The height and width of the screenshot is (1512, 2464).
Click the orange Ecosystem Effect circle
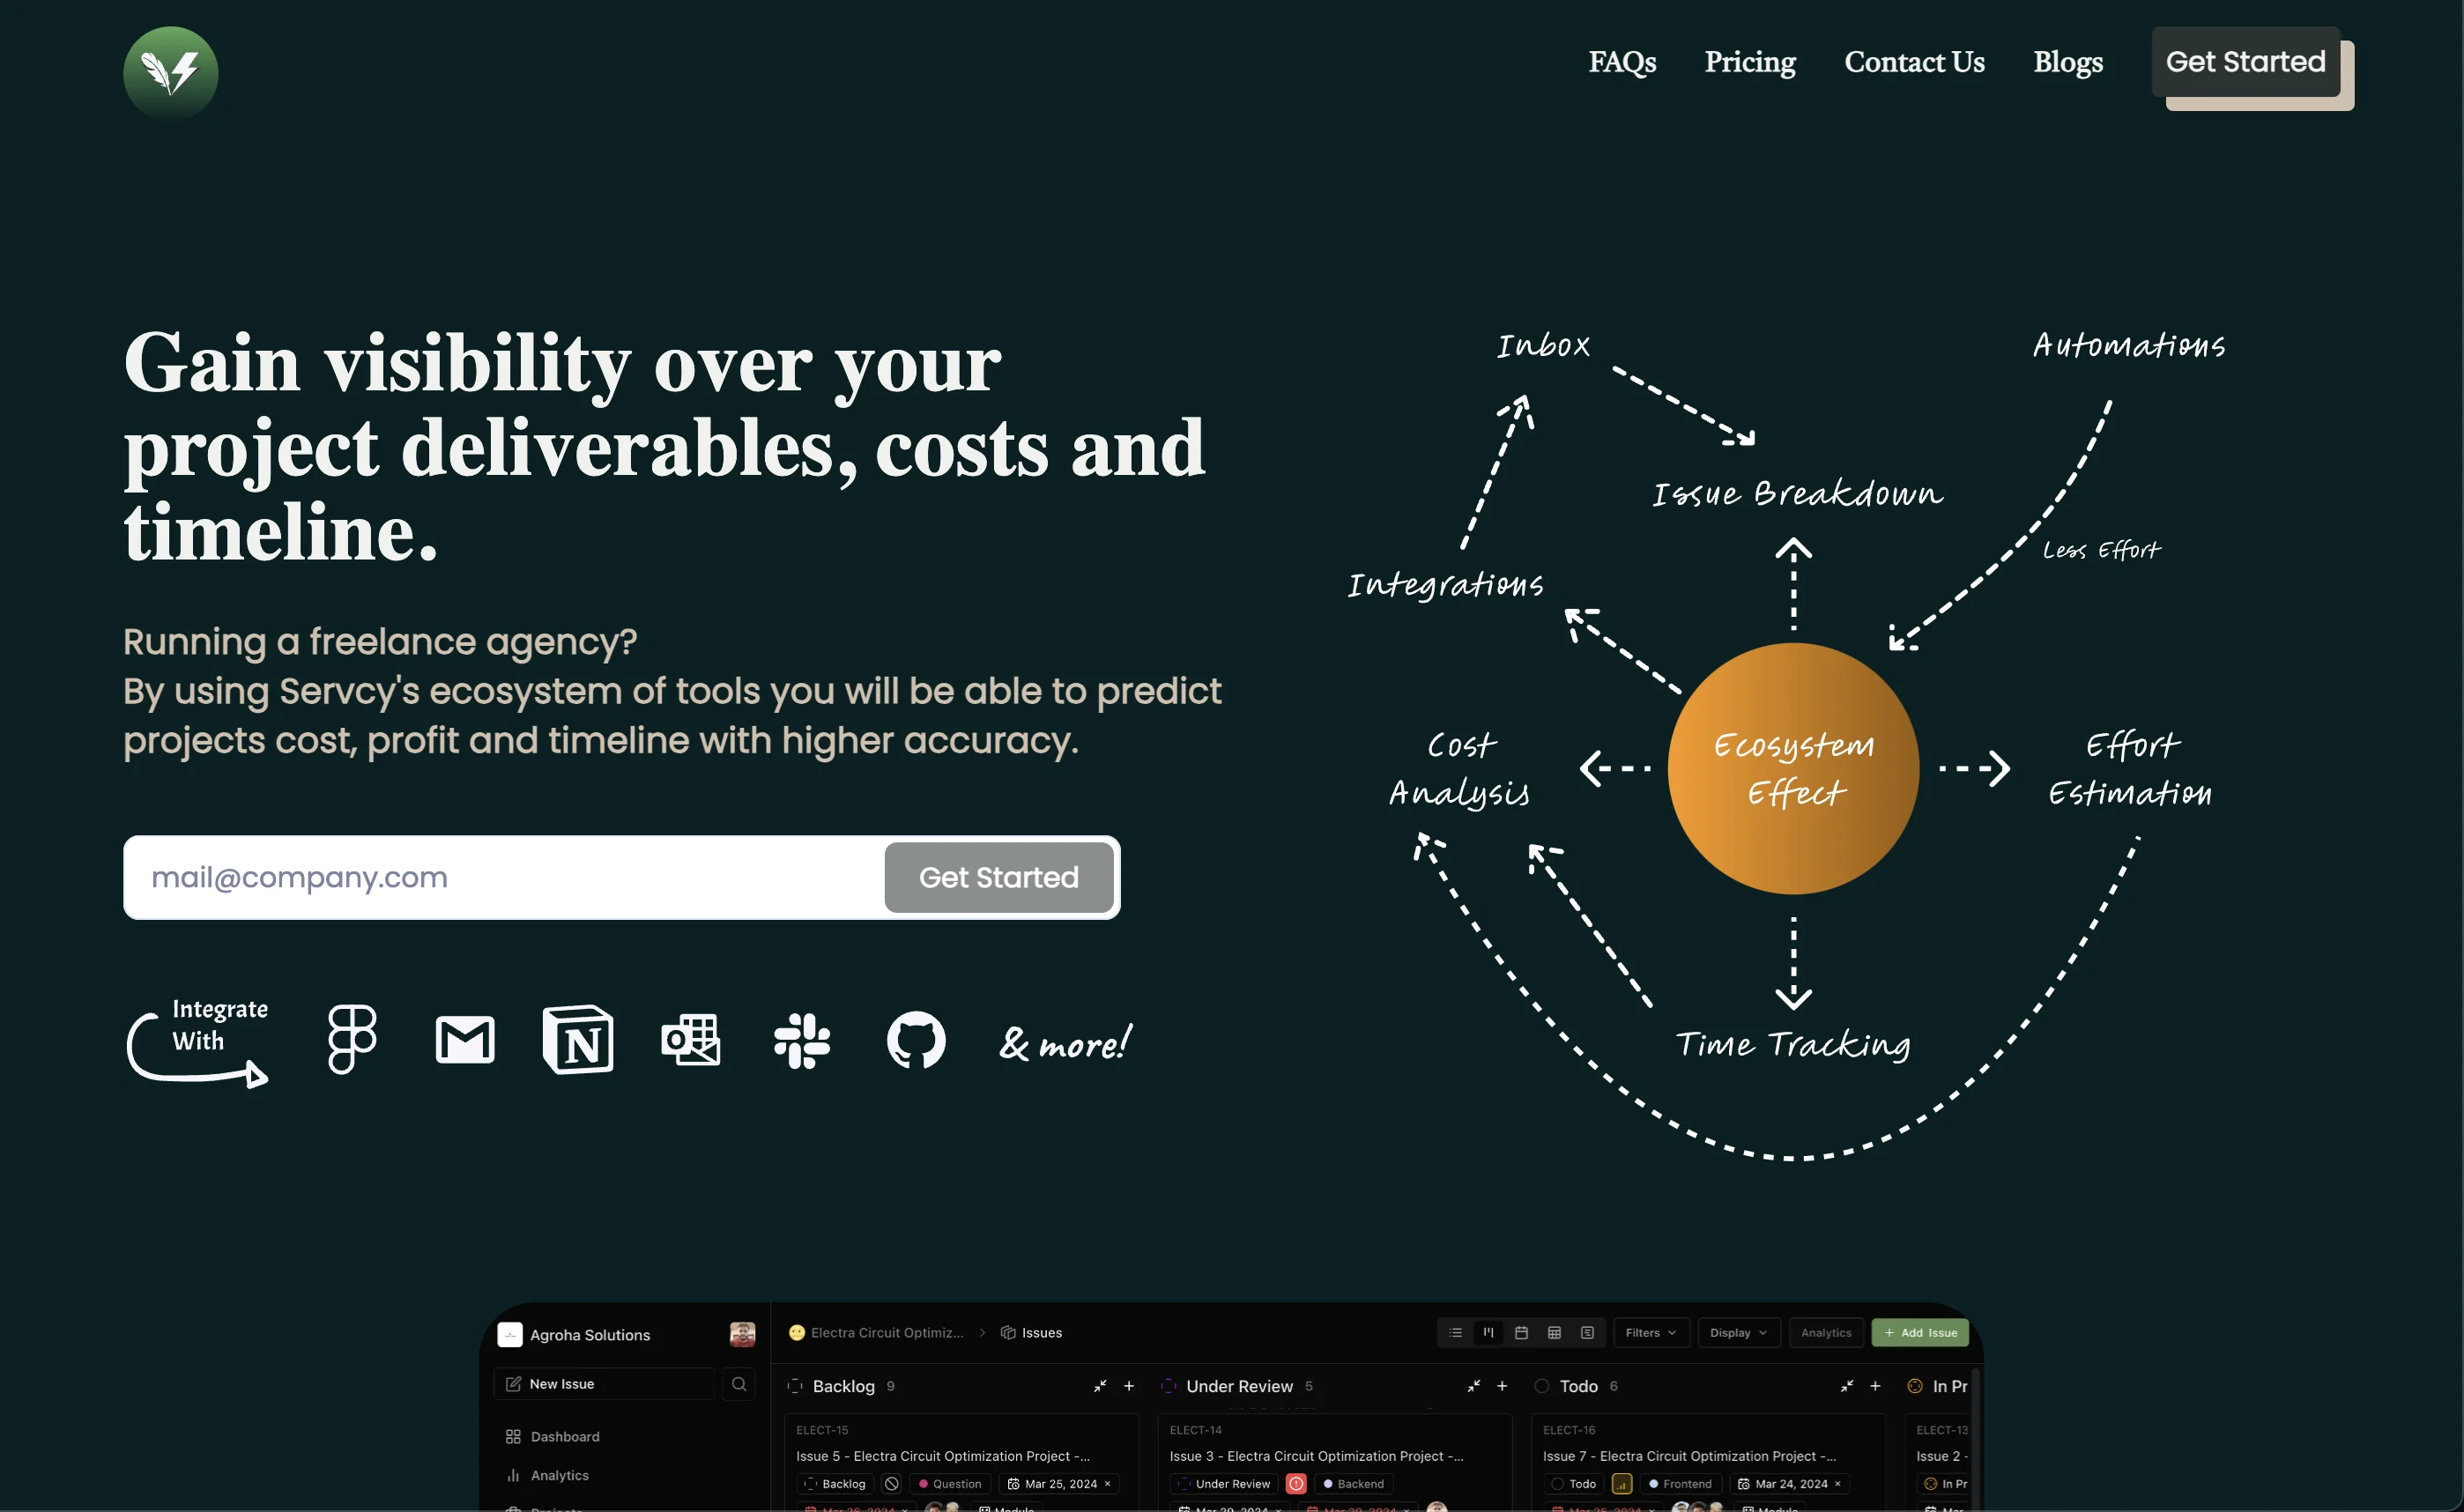tap(1793, 768)
